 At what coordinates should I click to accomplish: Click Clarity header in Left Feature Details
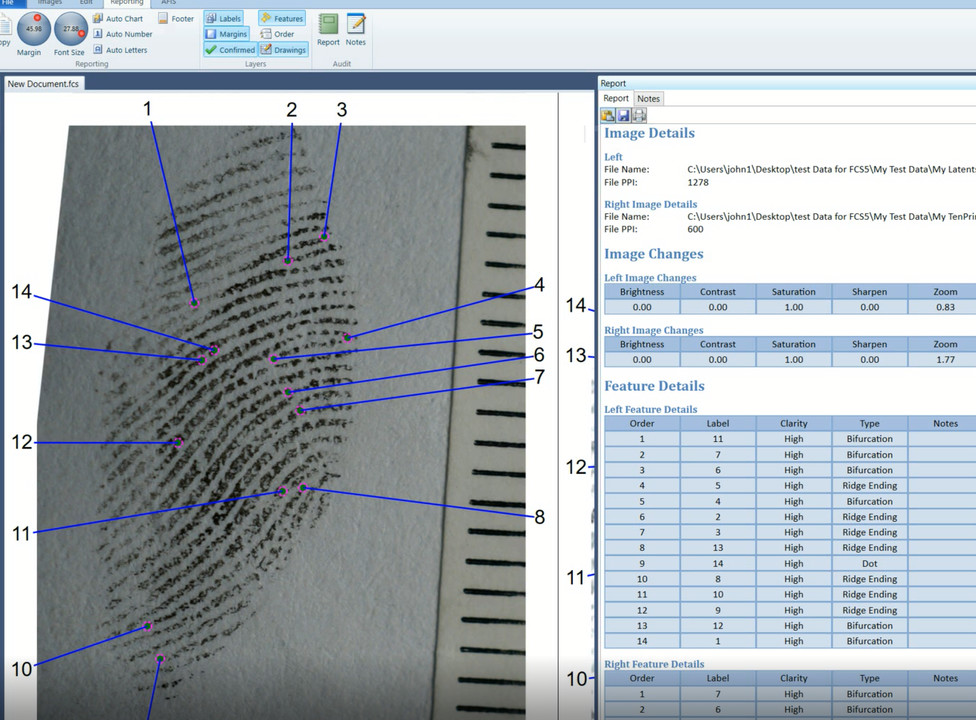[x=794, y=423]
